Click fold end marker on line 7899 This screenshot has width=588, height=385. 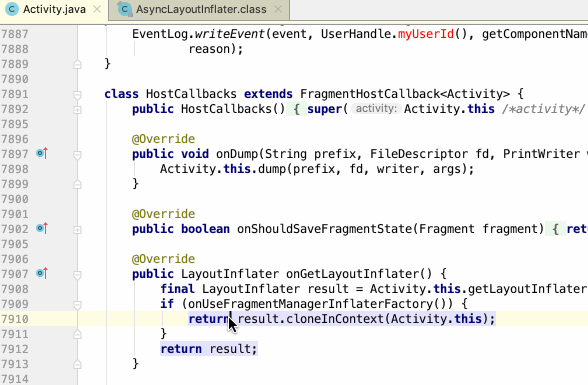[x=77, y=184]
